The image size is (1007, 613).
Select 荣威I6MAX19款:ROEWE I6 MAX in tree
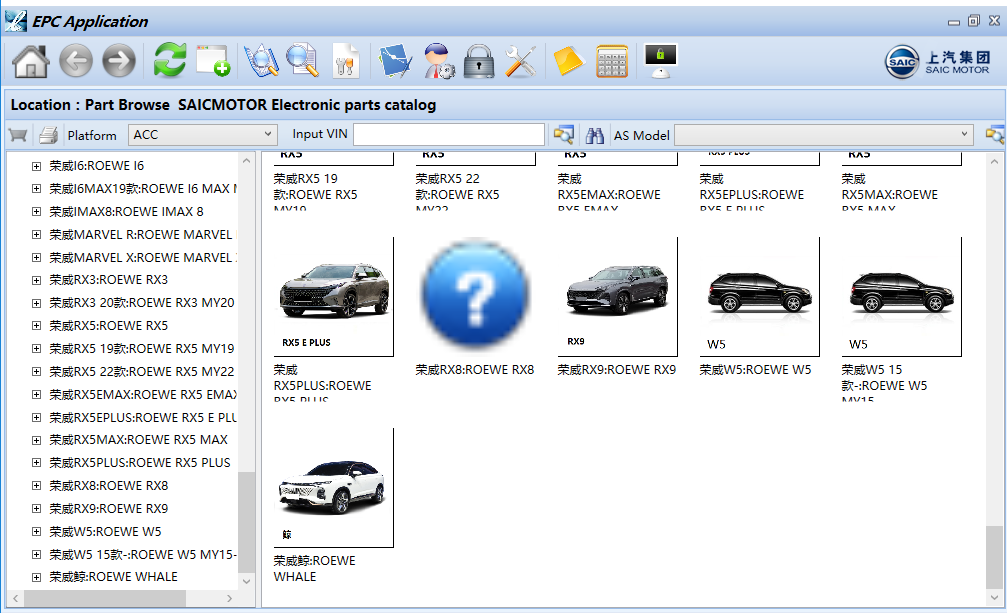point(143,189)
